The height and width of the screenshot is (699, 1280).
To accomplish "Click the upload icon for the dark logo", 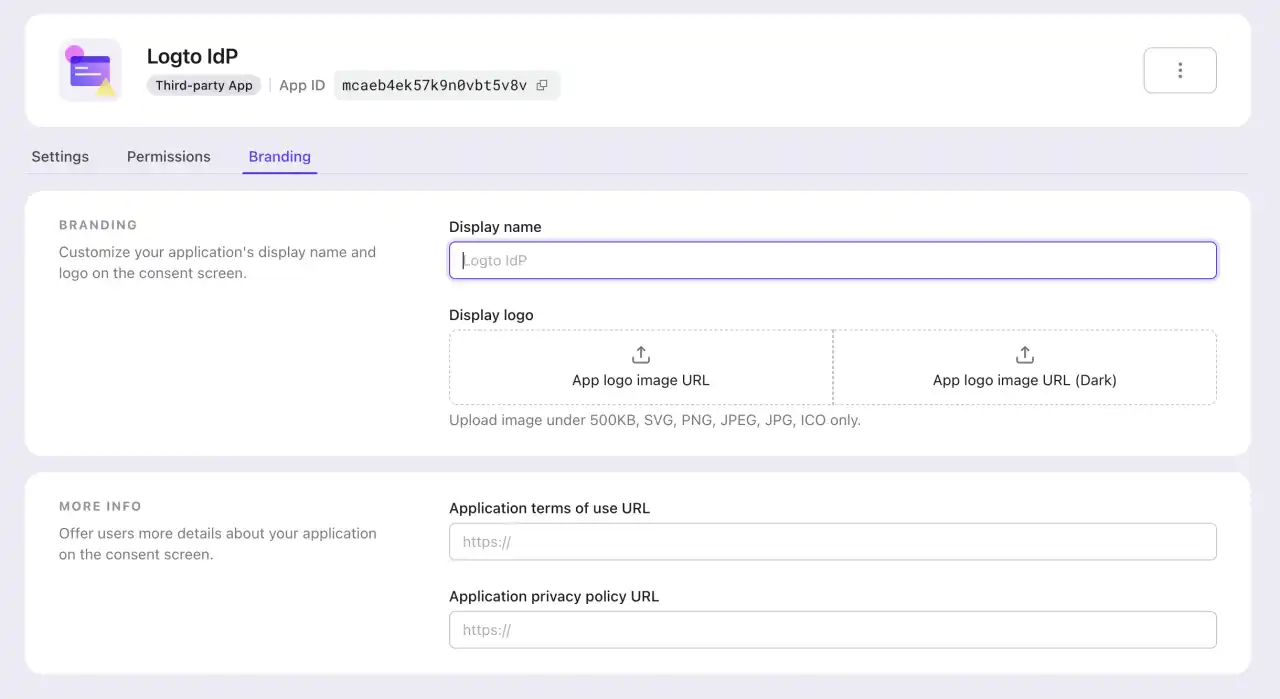I will 1024,354.
